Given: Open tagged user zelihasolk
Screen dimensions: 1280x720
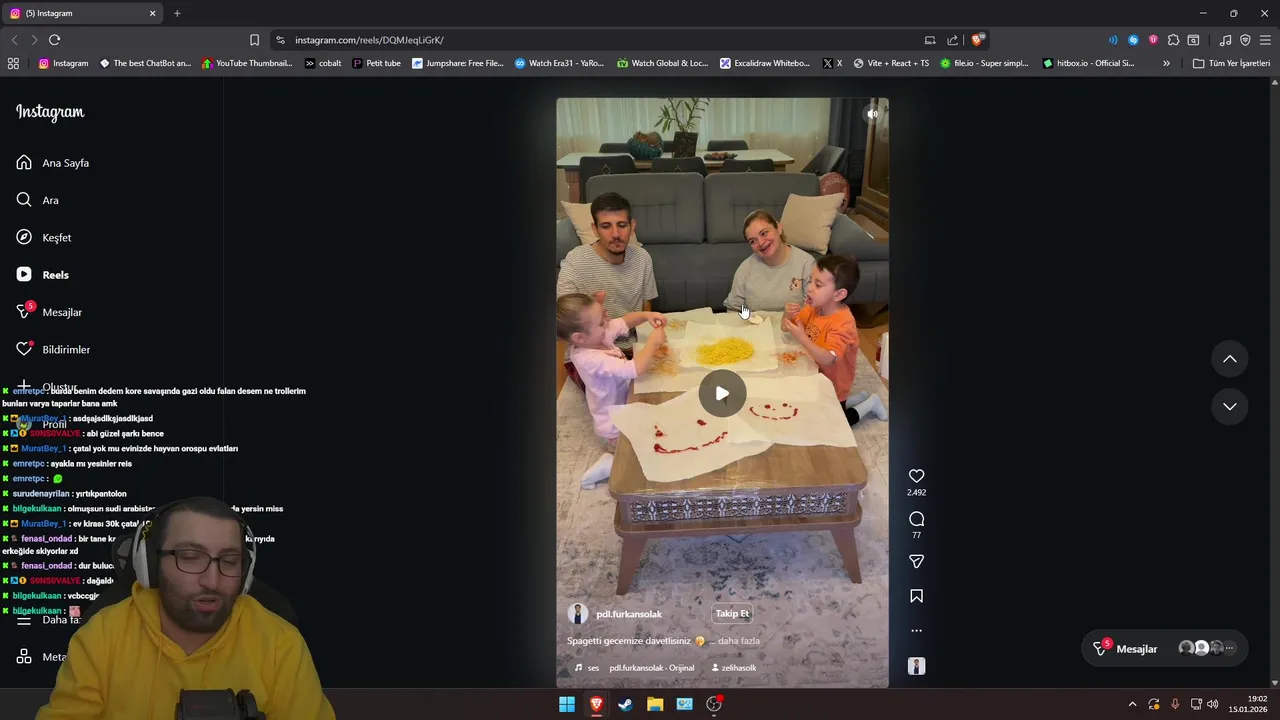Looking at the screenshot, I should click(x=733, y=668).
